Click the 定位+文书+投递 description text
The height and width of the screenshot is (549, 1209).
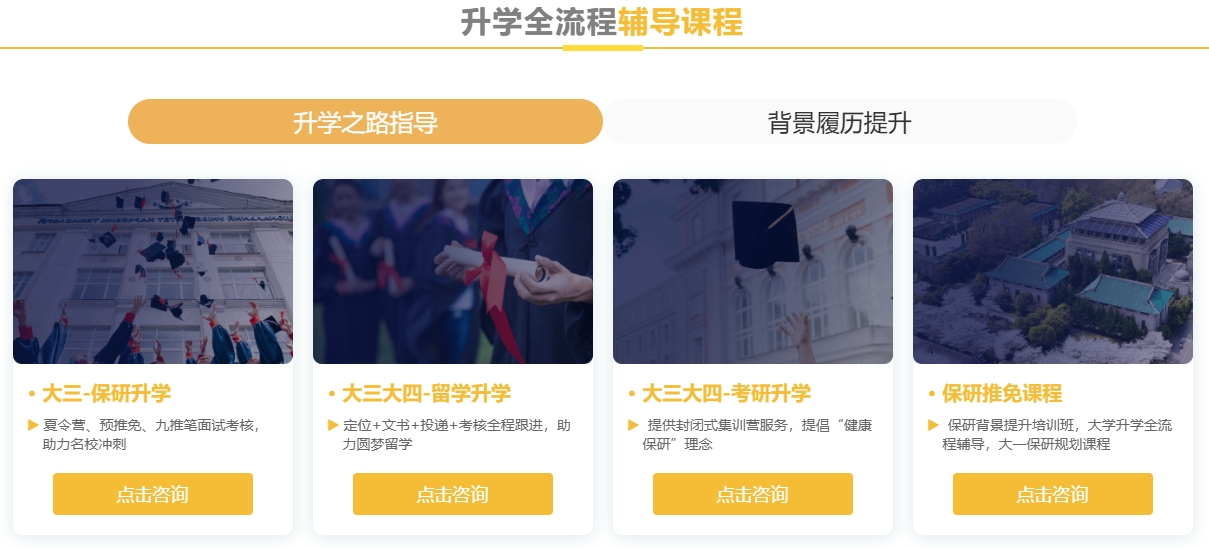[456, 434]
